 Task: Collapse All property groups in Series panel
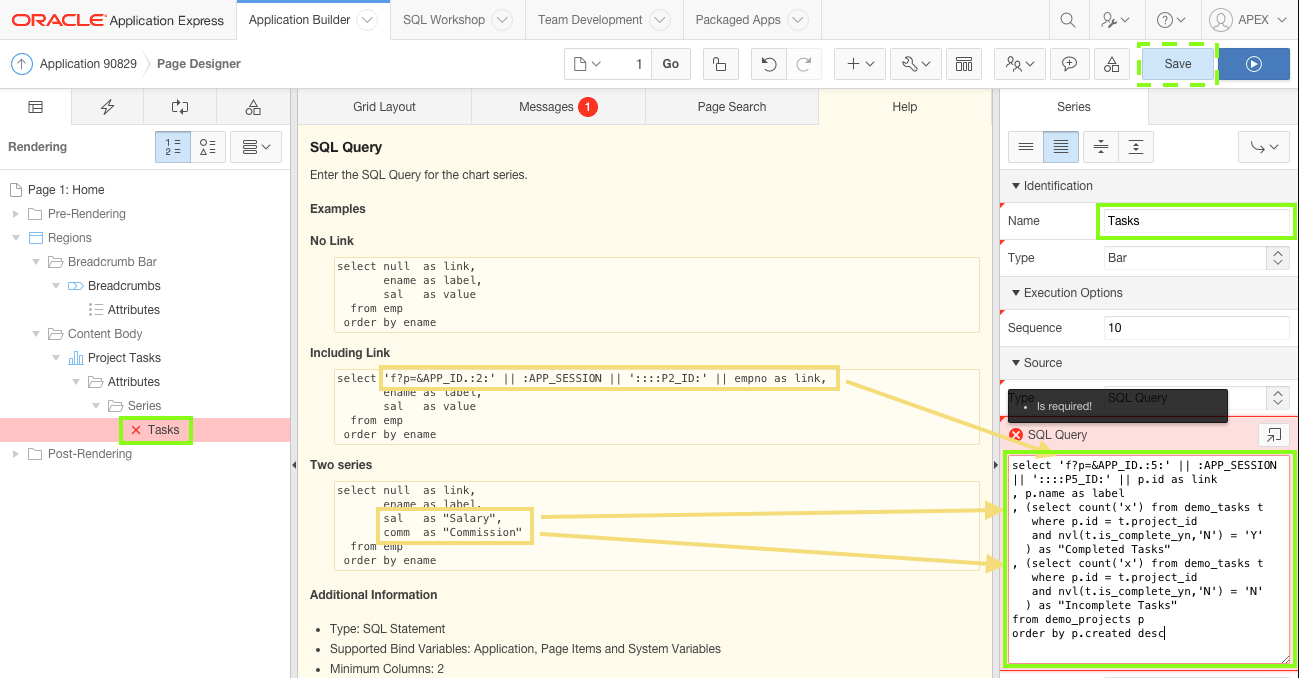click(1099, 146)
